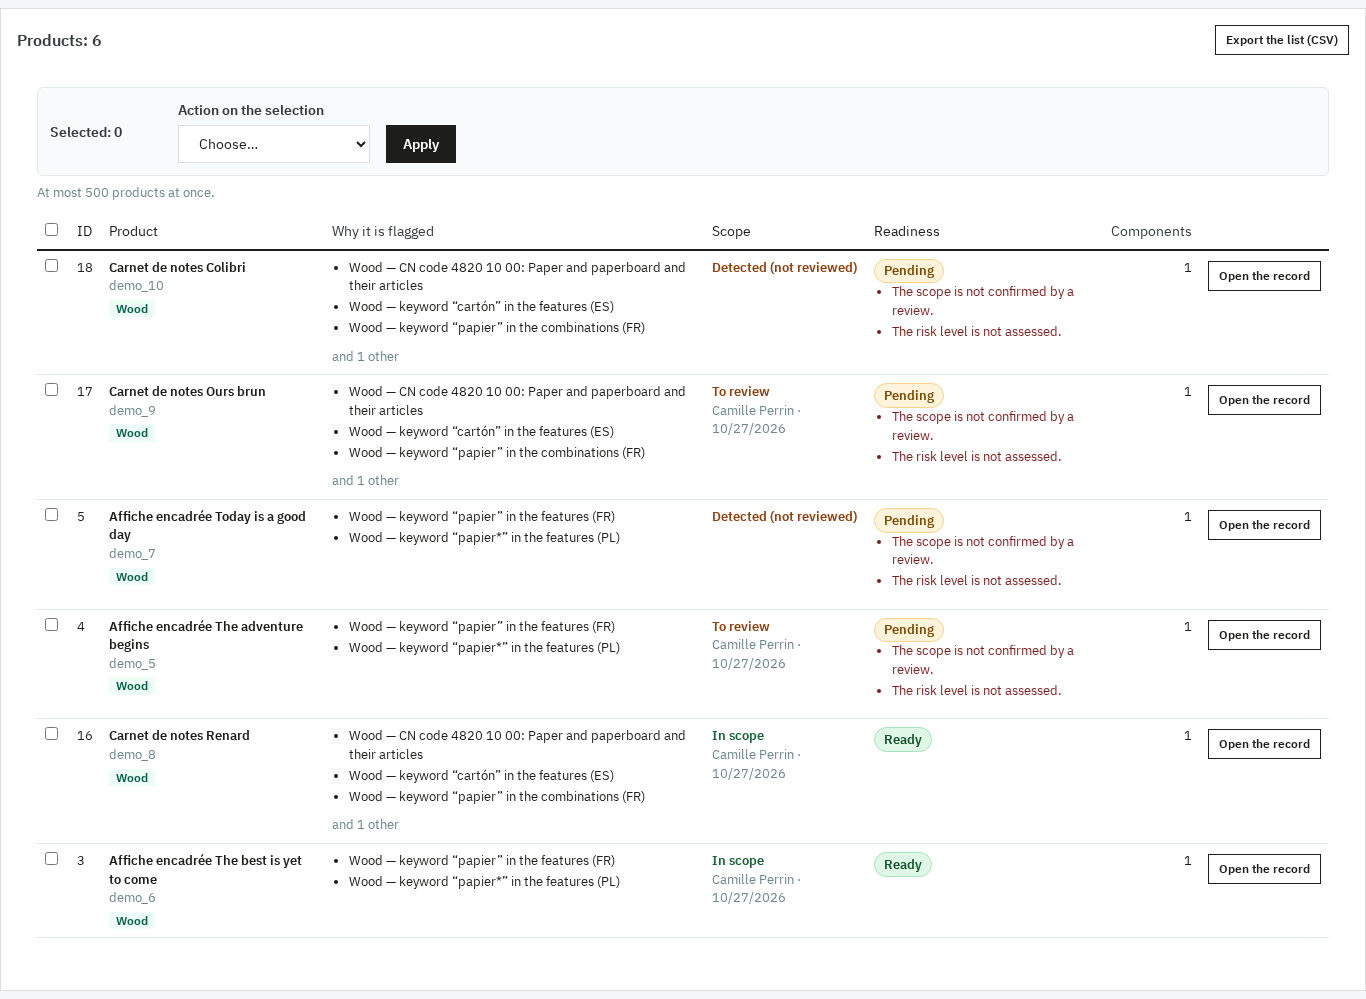Click the Ready badge in the Renard row
The image size is (1366, 999).
click(903, 740)
